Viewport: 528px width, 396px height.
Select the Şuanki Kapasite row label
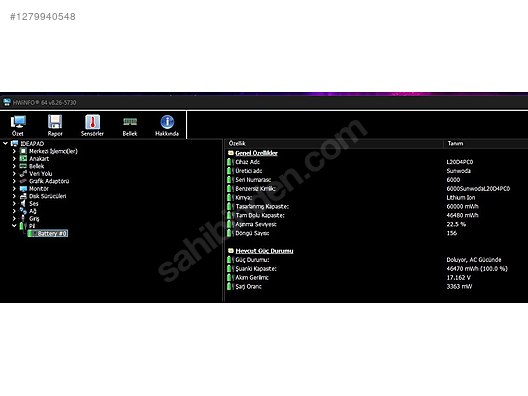point(256,269)
